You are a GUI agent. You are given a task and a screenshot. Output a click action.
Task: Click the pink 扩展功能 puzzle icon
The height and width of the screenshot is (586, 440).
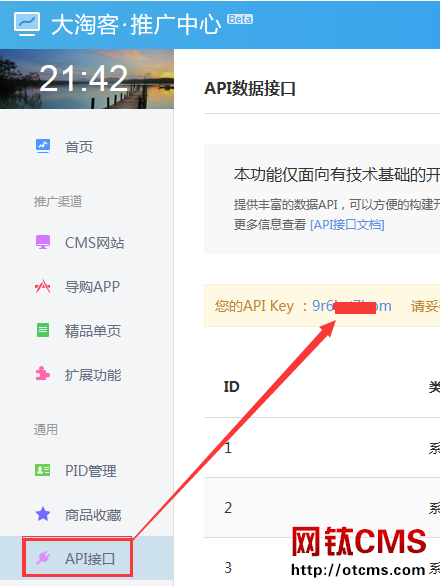[43, 374]
